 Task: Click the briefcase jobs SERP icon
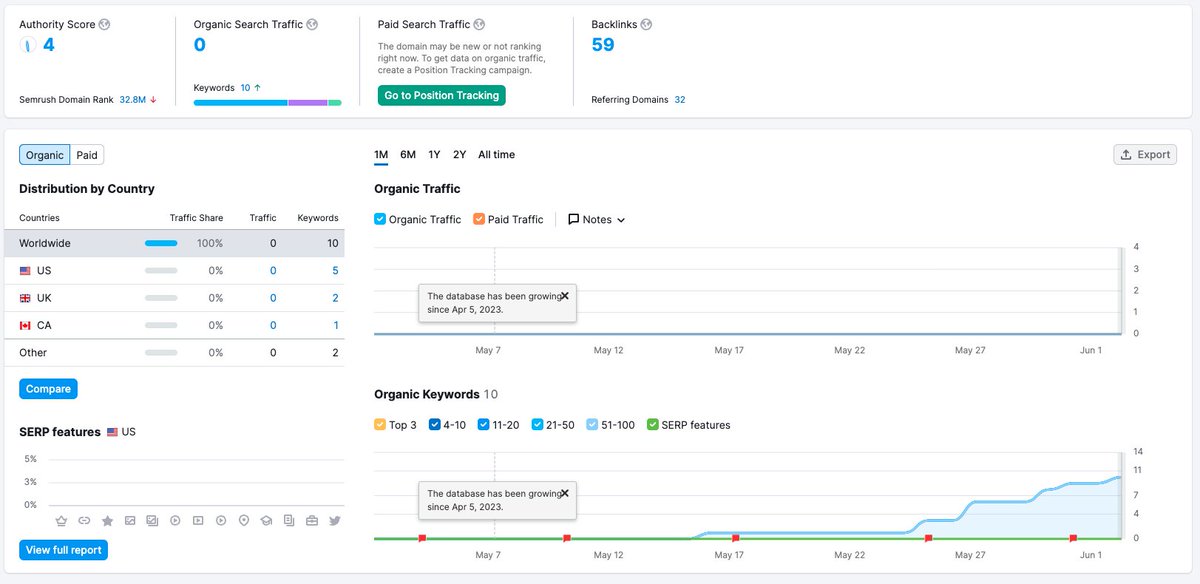(x=312, y=521)
